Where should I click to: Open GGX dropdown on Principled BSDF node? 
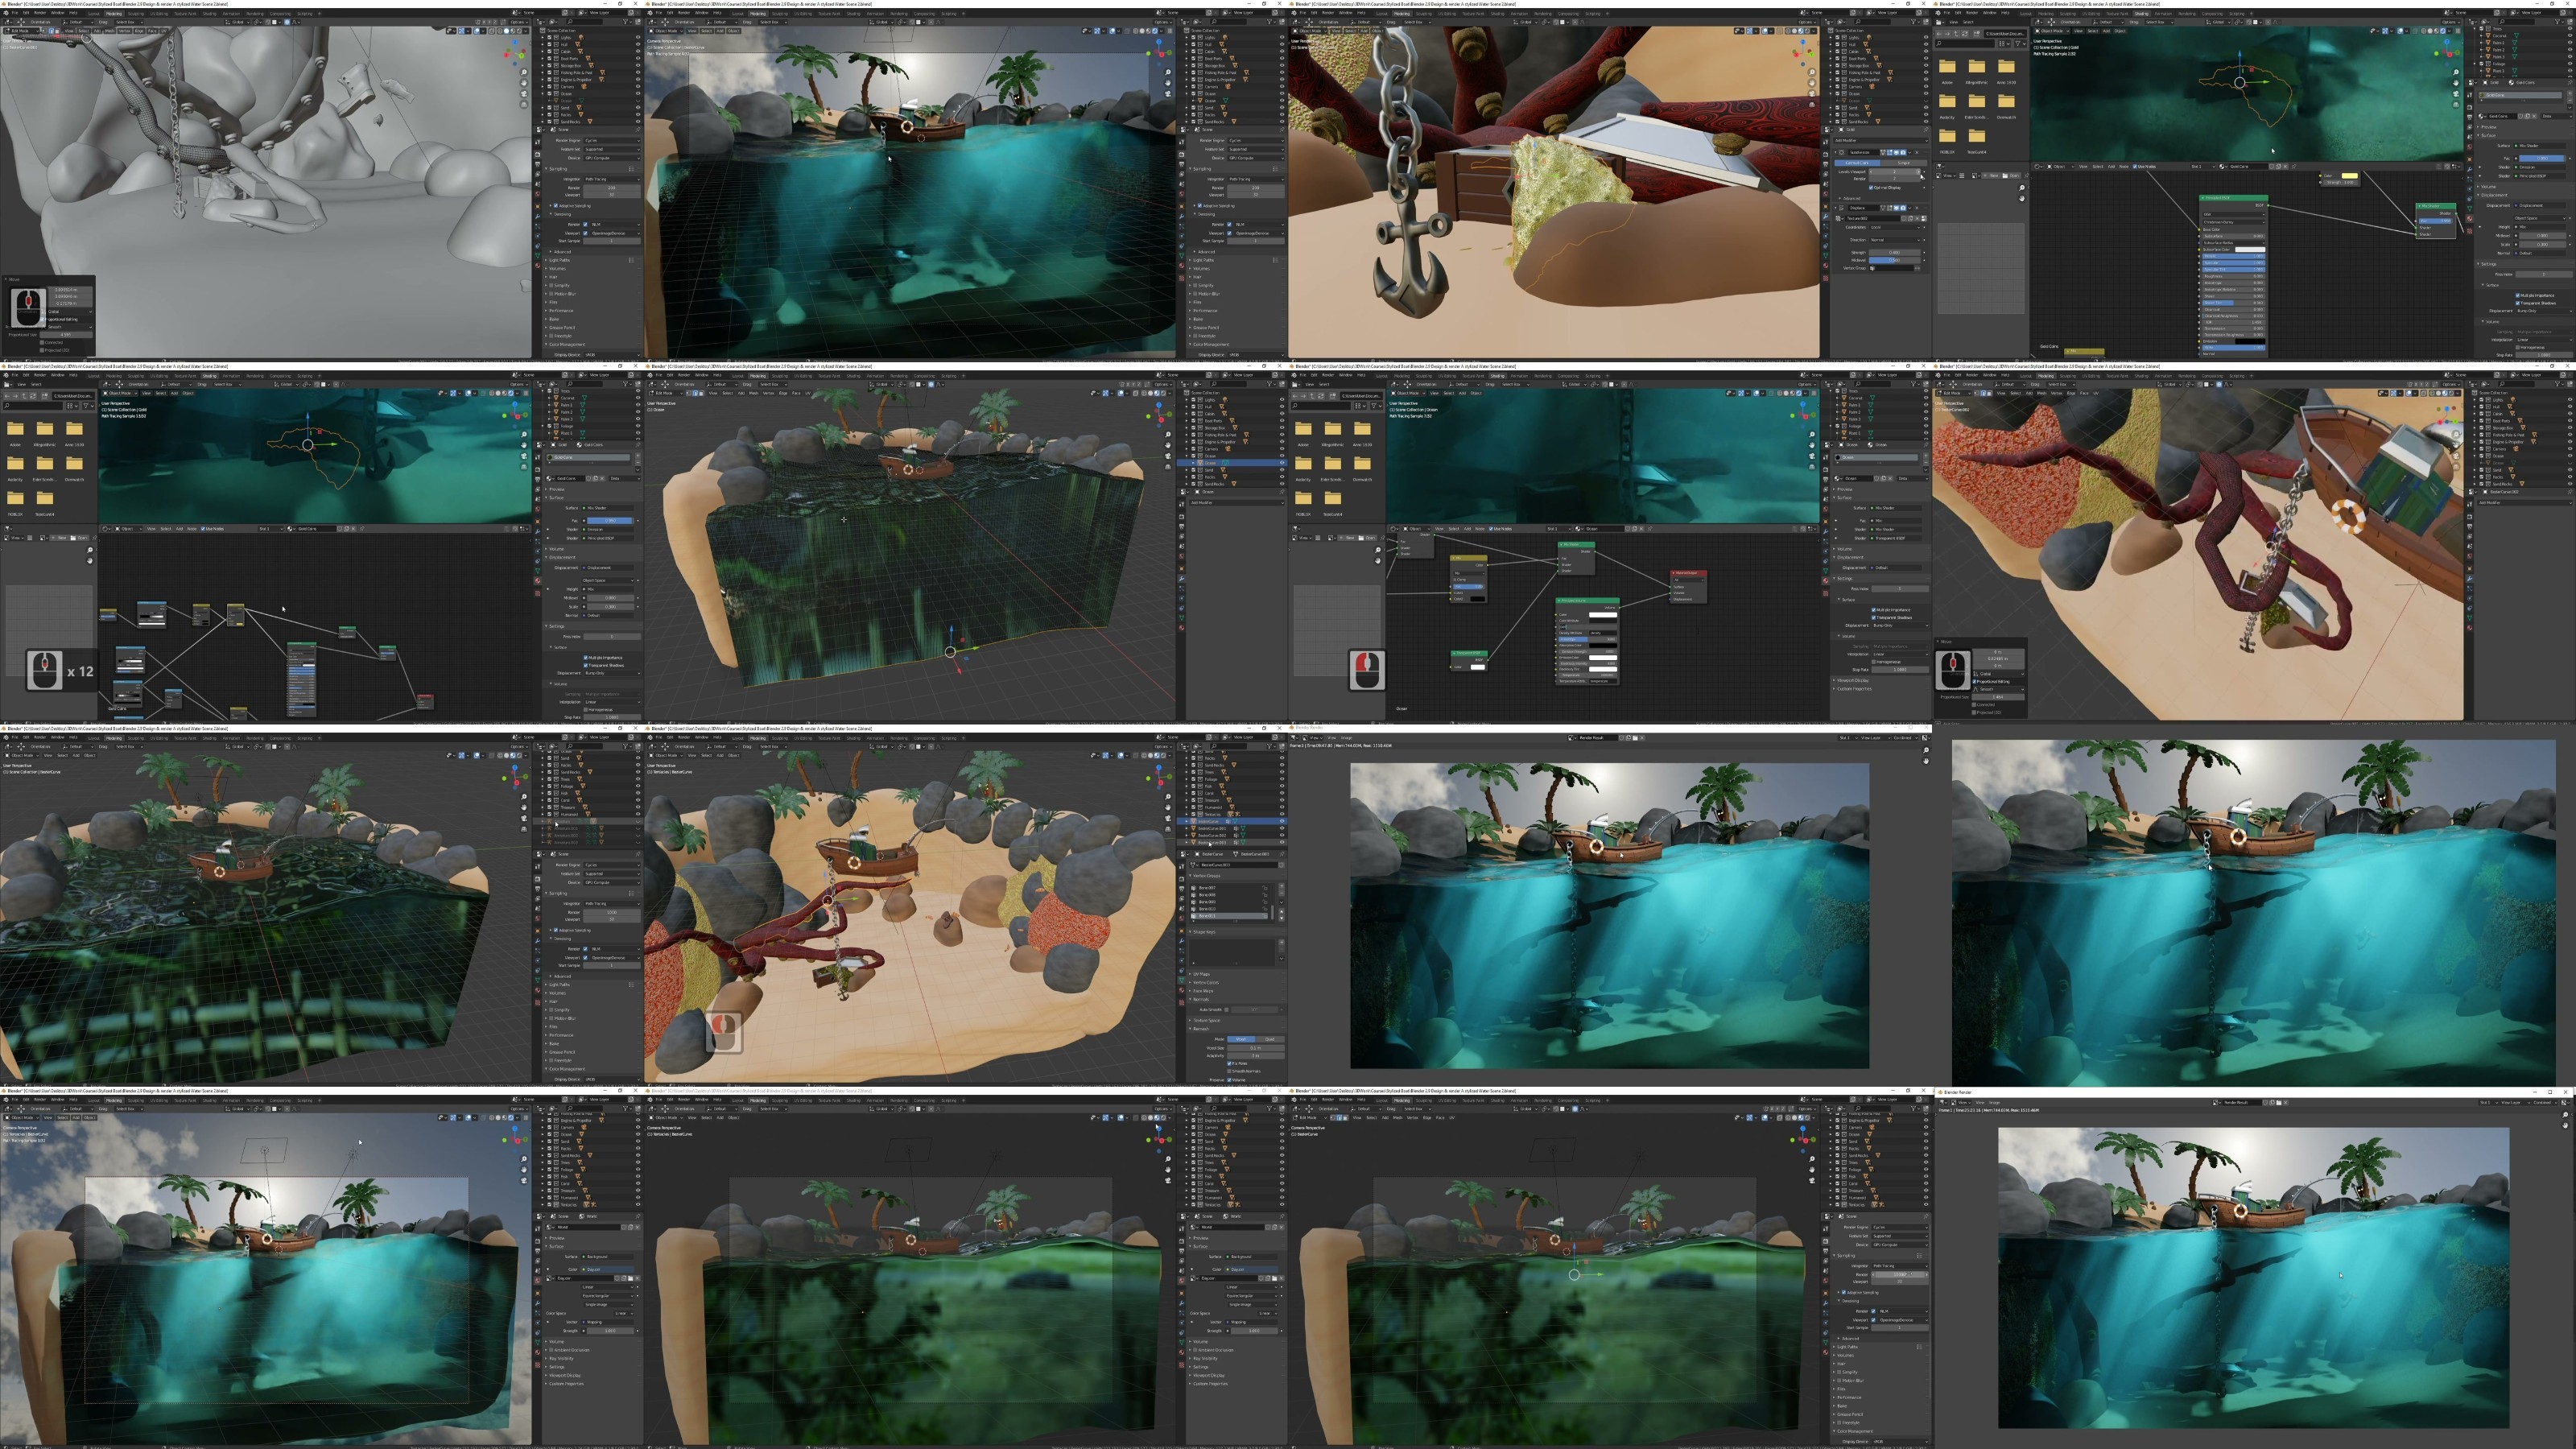click(2233, 214)
